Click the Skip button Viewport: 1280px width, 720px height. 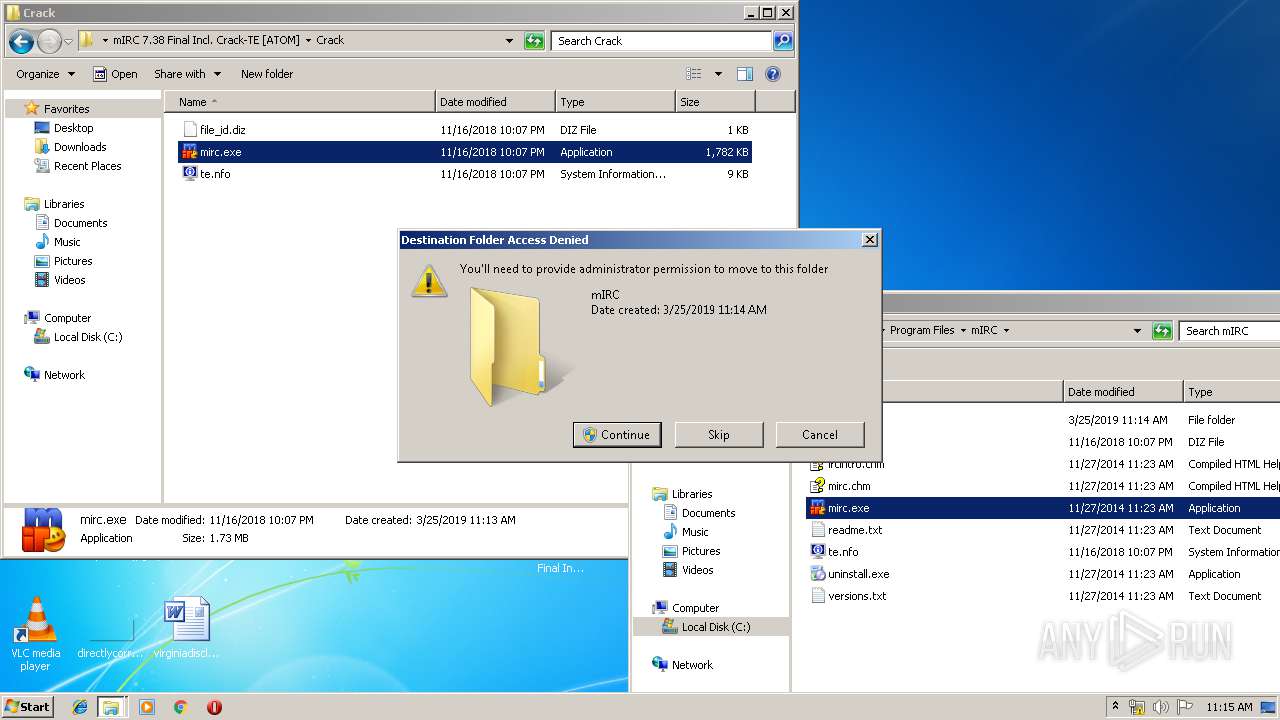[719, 435]
